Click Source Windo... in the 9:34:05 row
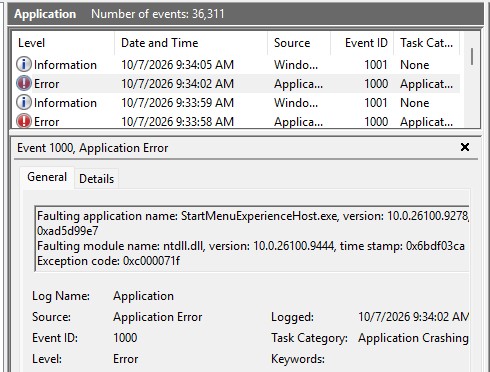490x372 pixels. point(296,65)
